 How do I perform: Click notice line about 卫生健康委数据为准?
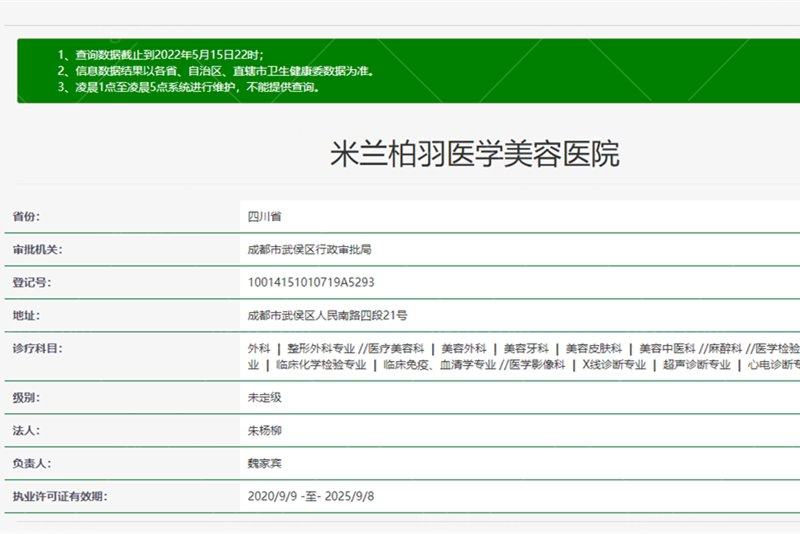[x=216, y=71]
